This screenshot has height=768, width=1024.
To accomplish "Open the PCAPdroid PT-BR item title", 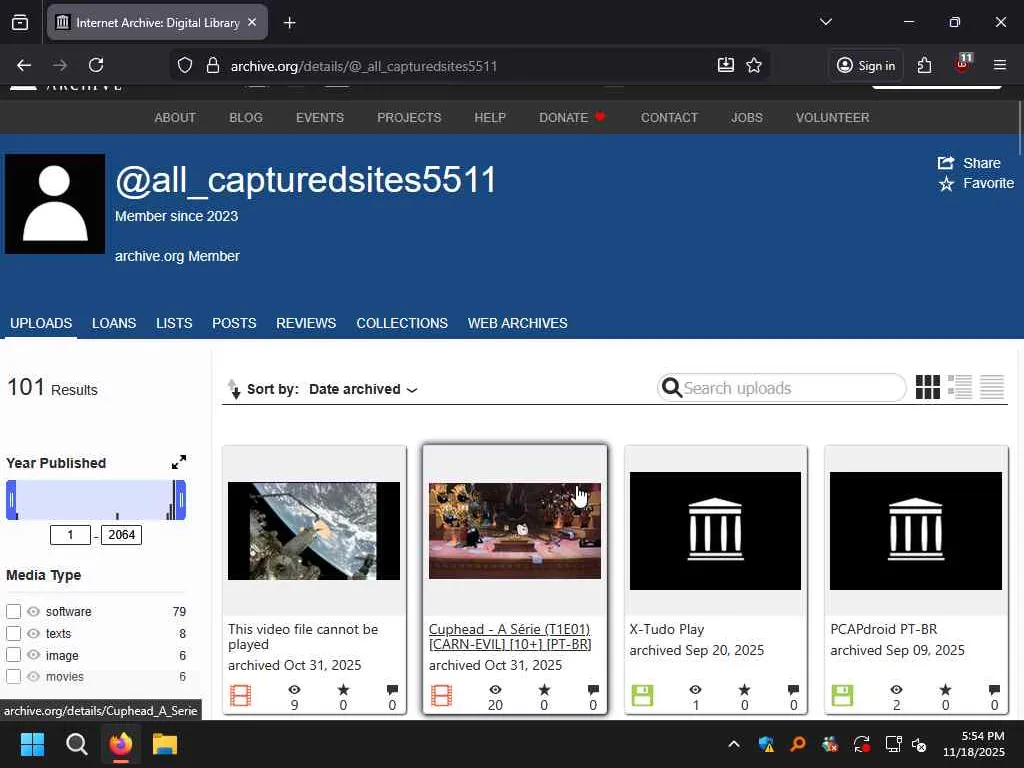I will pos(884,629).
